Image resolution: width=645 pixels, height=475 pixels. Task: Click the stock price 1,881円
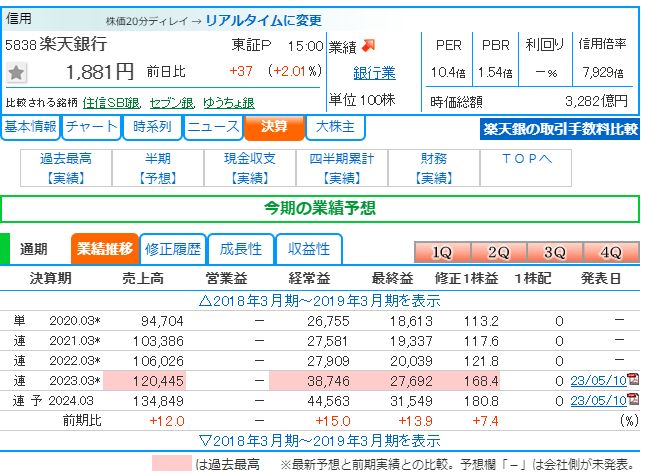click(100, 72)
